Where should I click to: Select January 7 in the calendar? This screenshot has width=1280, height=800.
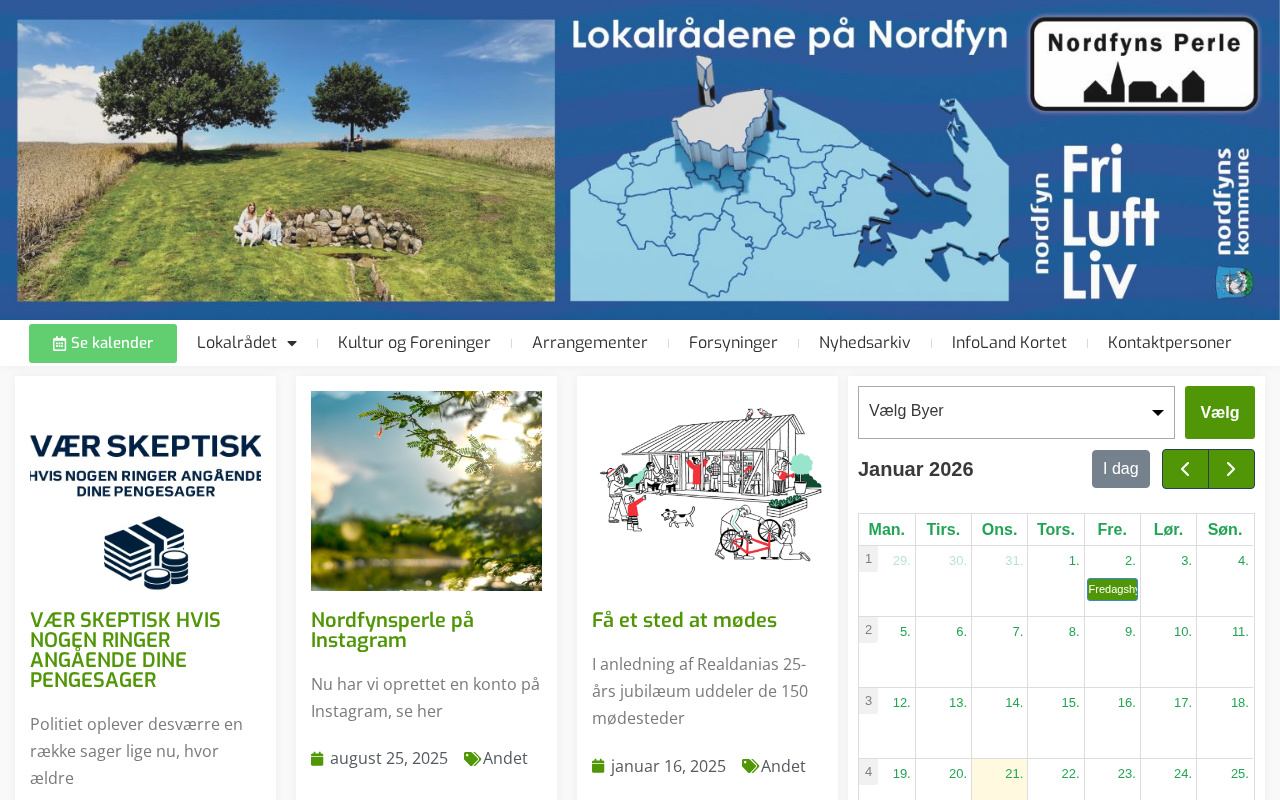[1017, 632]
